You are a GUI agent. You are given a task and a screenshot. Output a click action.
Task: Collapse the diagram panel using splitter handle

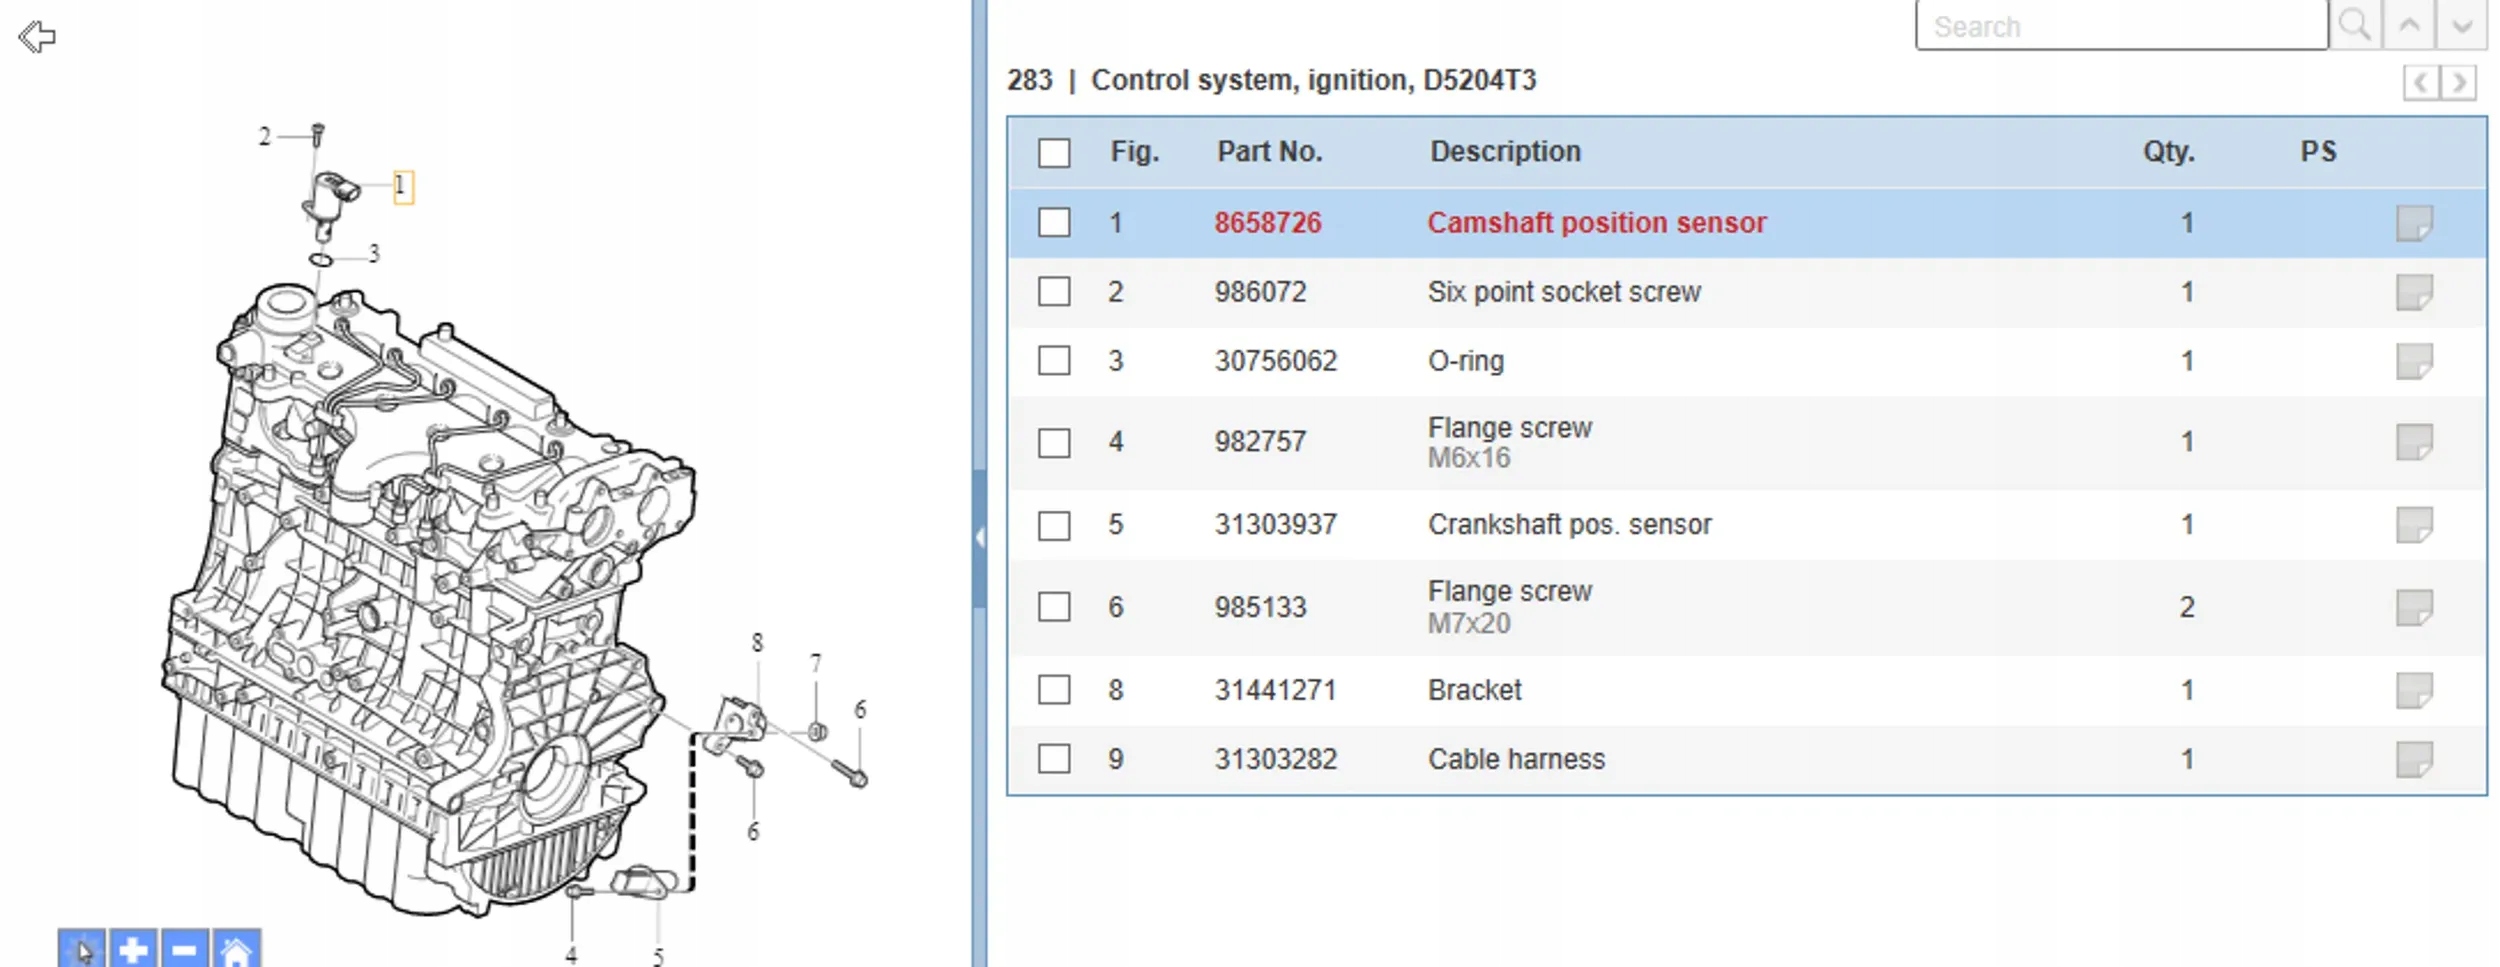click(980, 538)
